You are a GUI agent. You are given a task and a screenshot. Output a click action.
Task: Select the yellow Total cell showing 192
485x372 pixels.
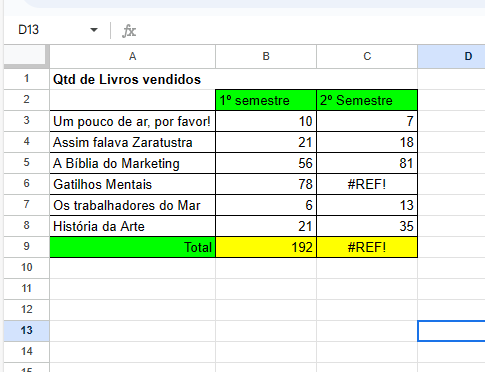tap(266, 247)
